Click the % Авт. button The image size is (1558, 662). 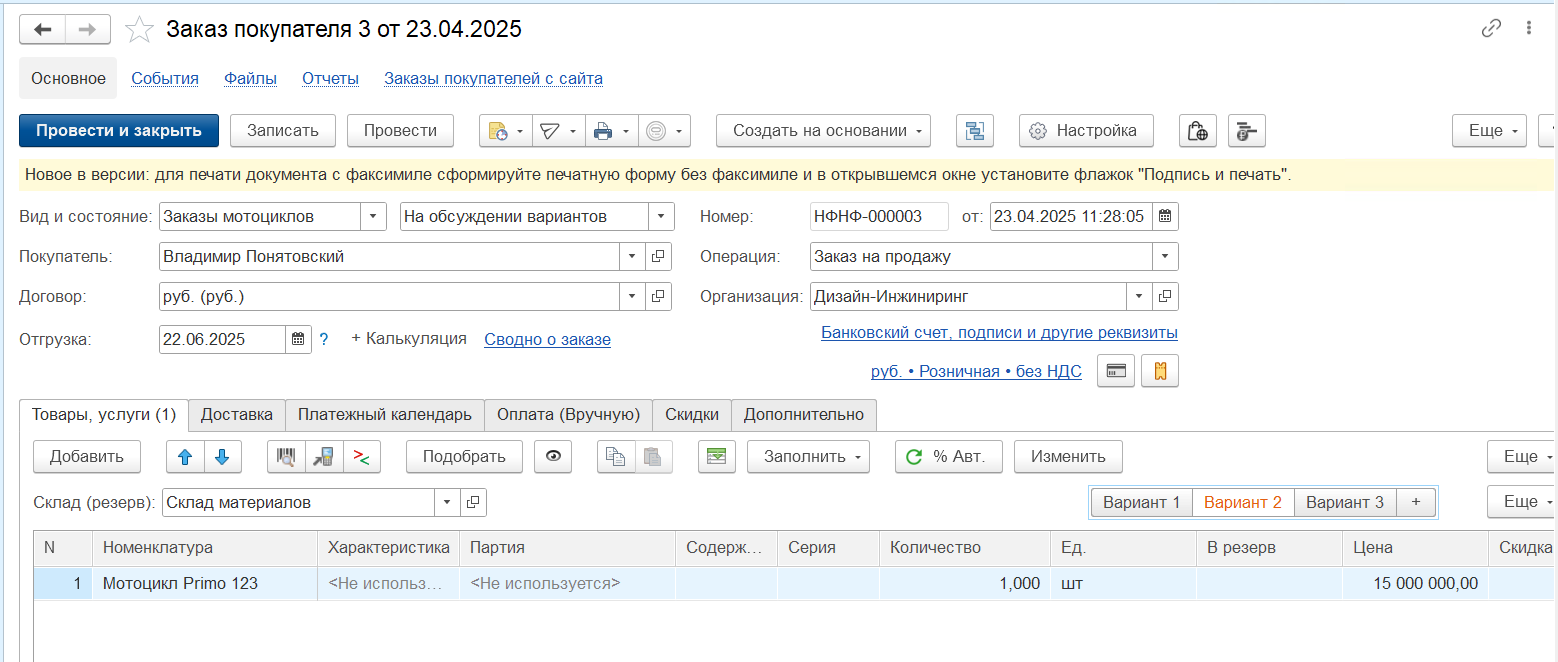(948, 457)
